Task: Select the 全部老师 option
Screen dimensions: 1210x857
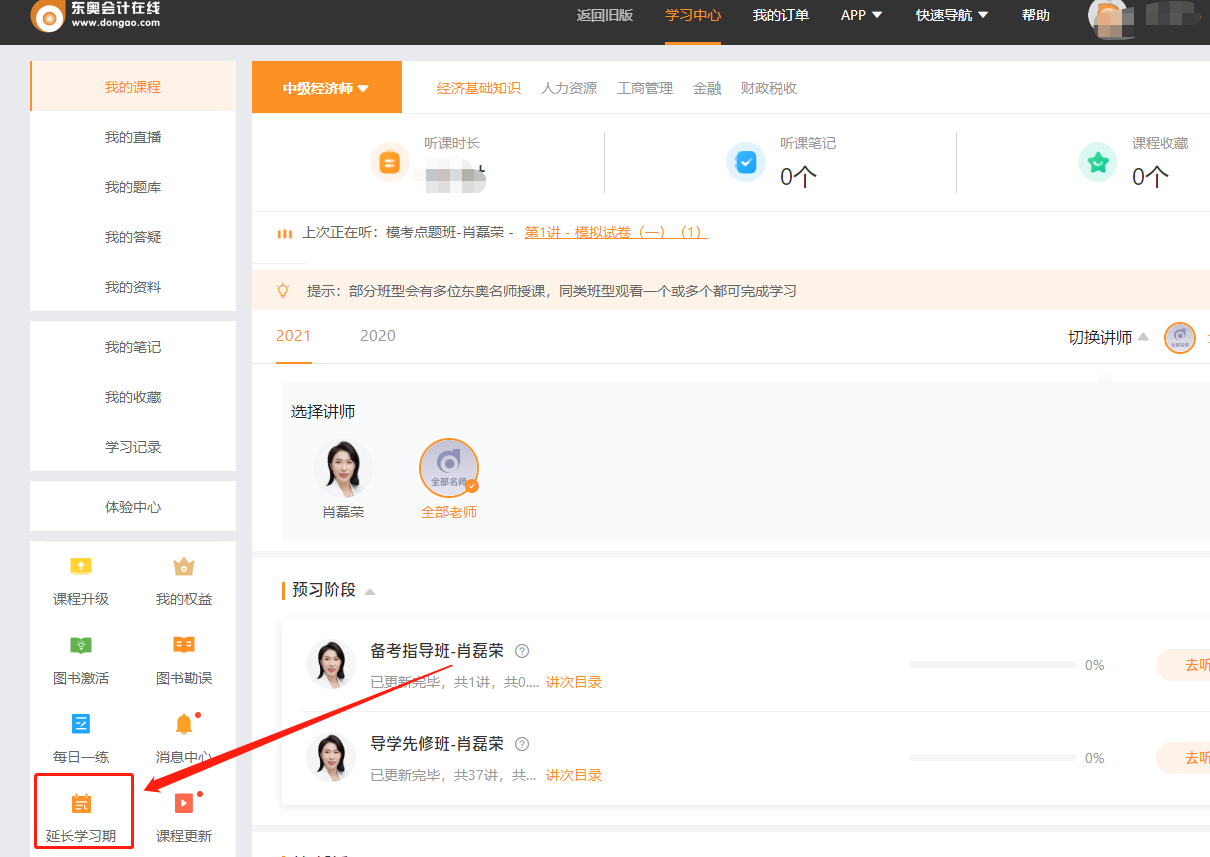Action: click(x=449, y=466)
